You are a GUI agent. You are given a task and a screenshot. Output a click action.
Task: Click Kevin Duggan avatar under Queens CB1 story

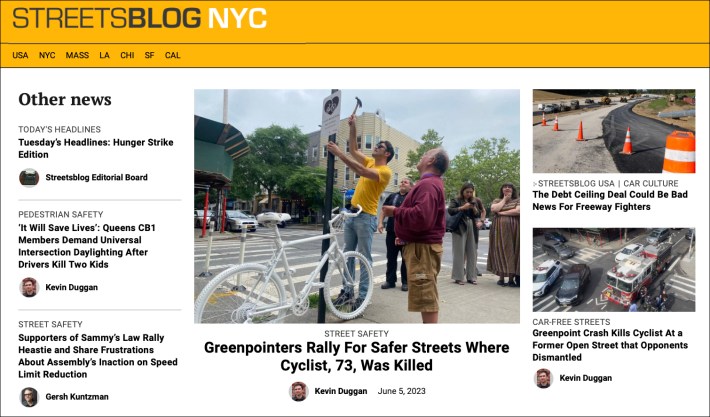29,287
